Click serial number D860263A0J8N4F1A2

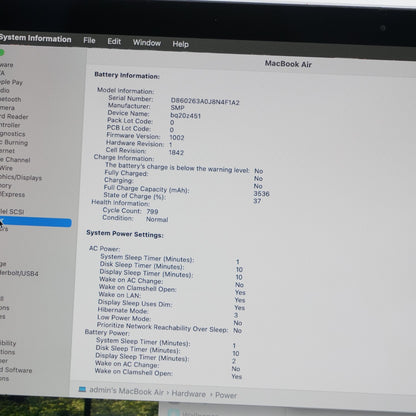tap(205, 101)
